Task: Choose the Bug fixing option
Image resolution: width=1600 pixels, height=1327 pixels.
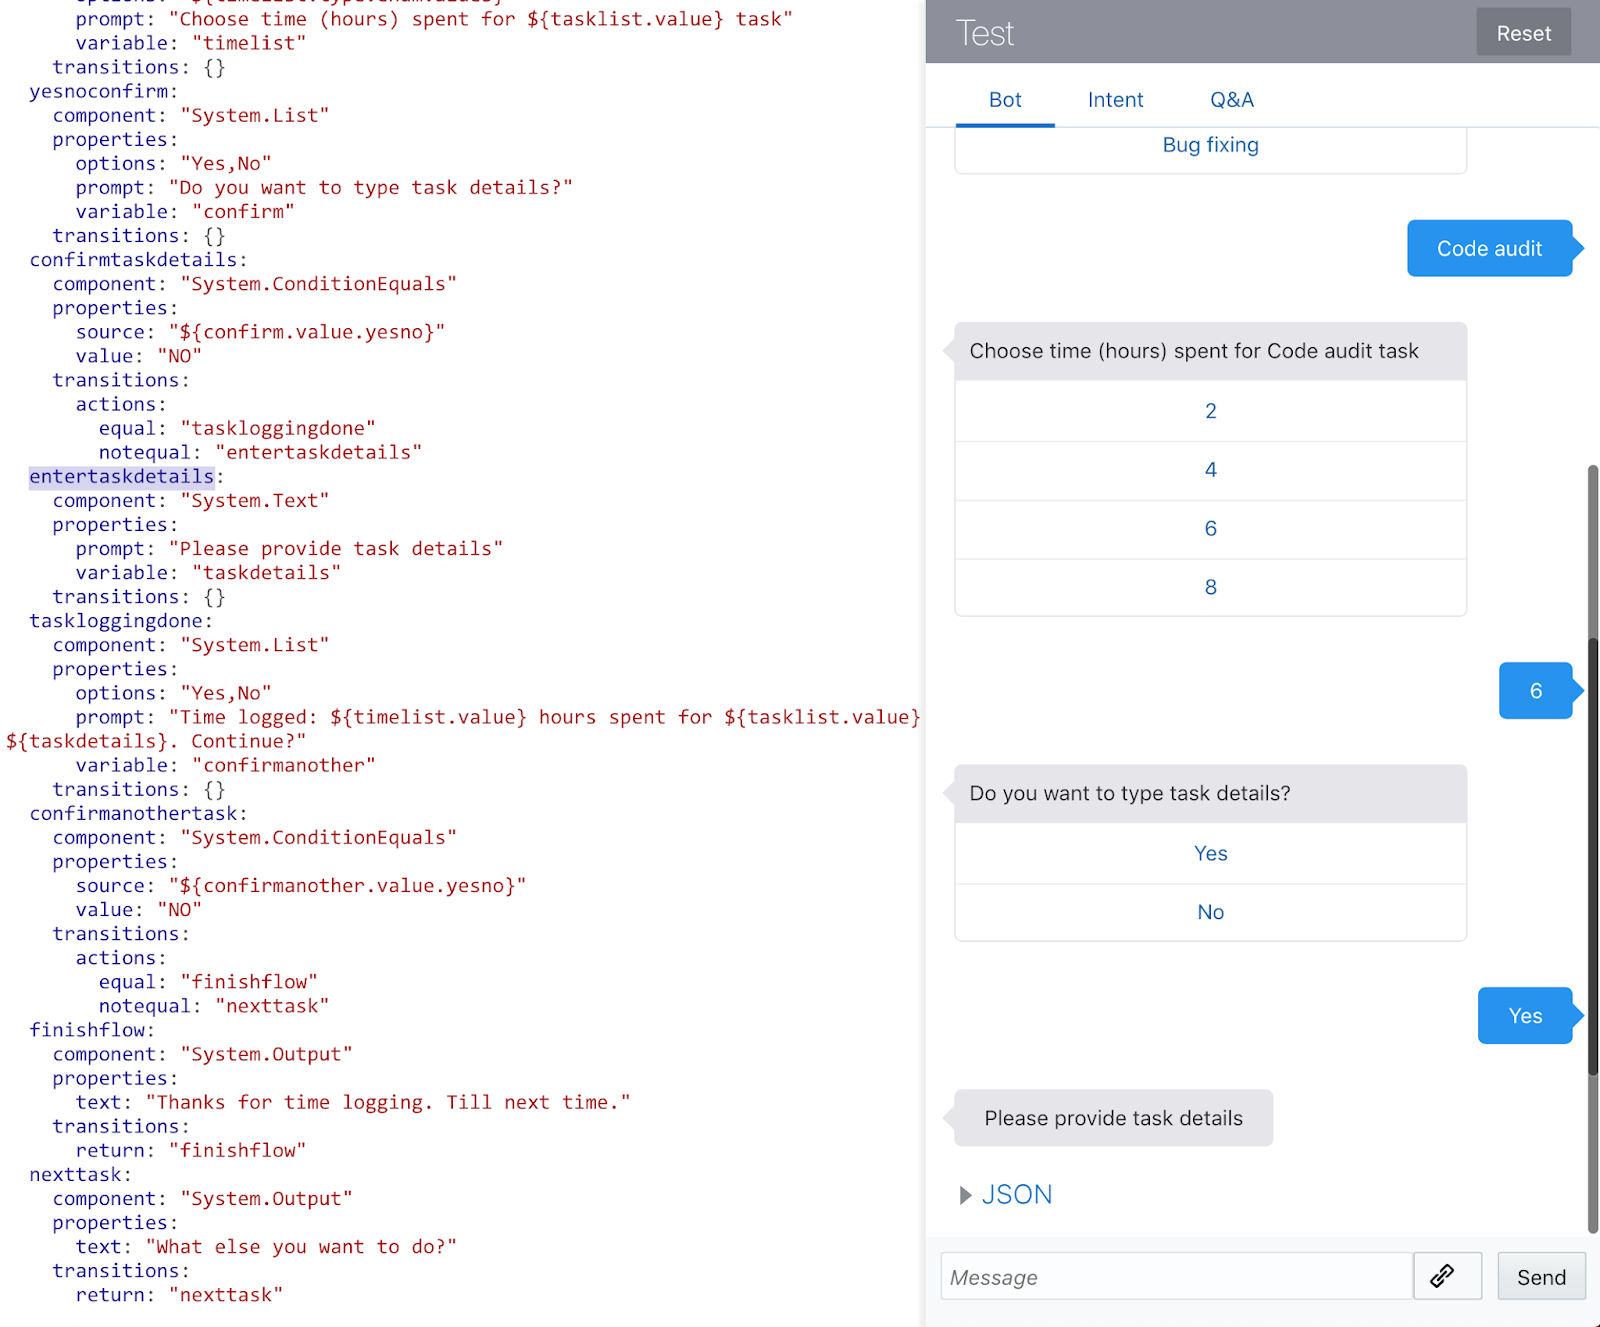Action: (1210, 145)
